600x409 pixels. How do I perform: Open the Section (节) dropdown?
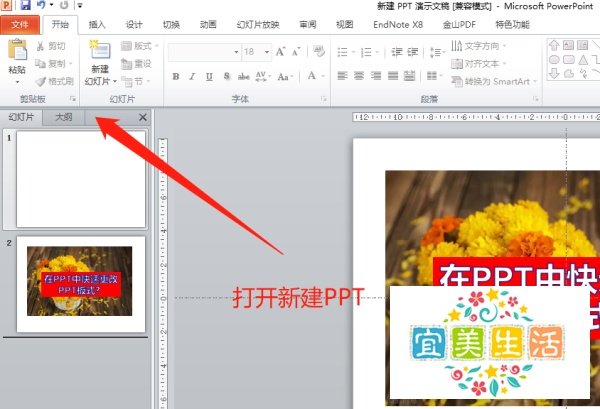coord(135,81)
